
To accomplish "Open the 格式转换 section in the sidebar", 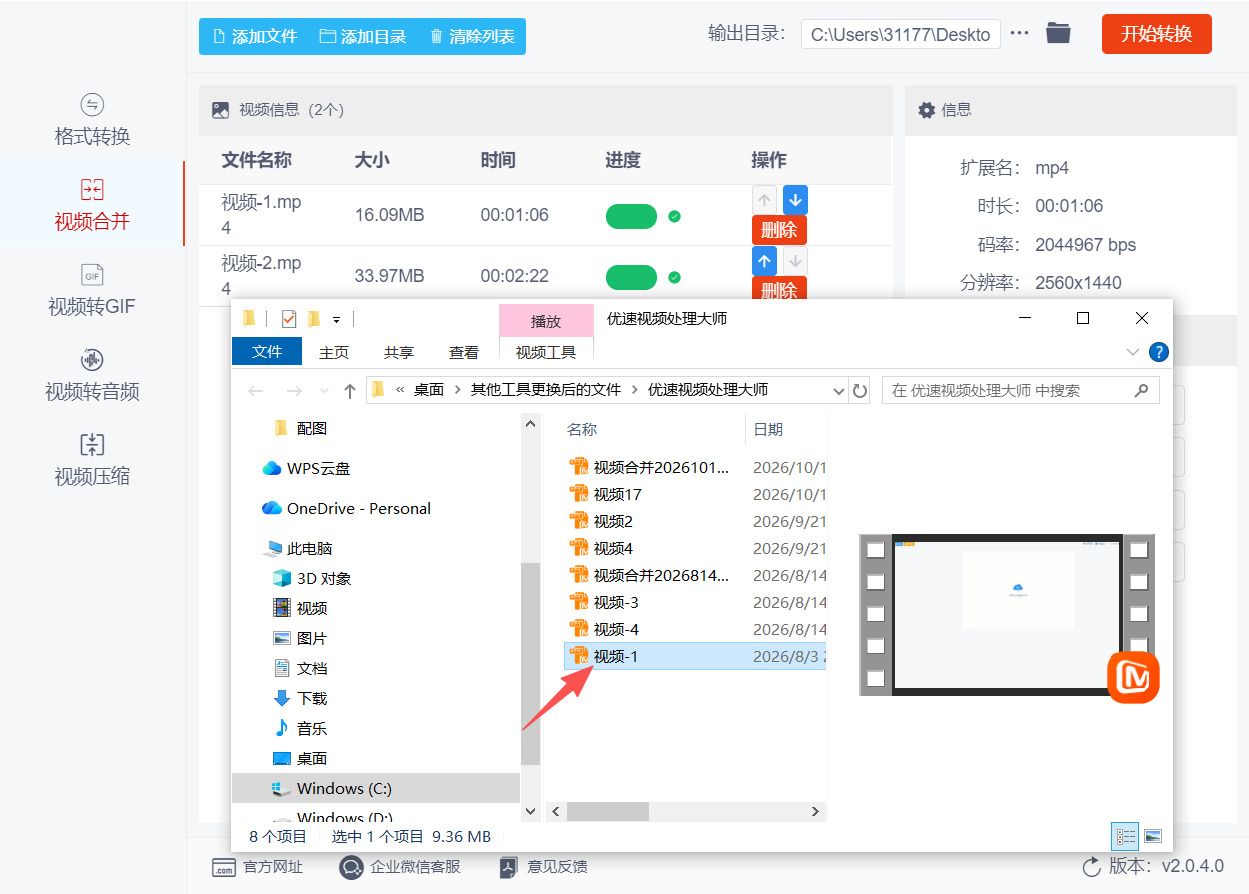I will coord(92,120).
